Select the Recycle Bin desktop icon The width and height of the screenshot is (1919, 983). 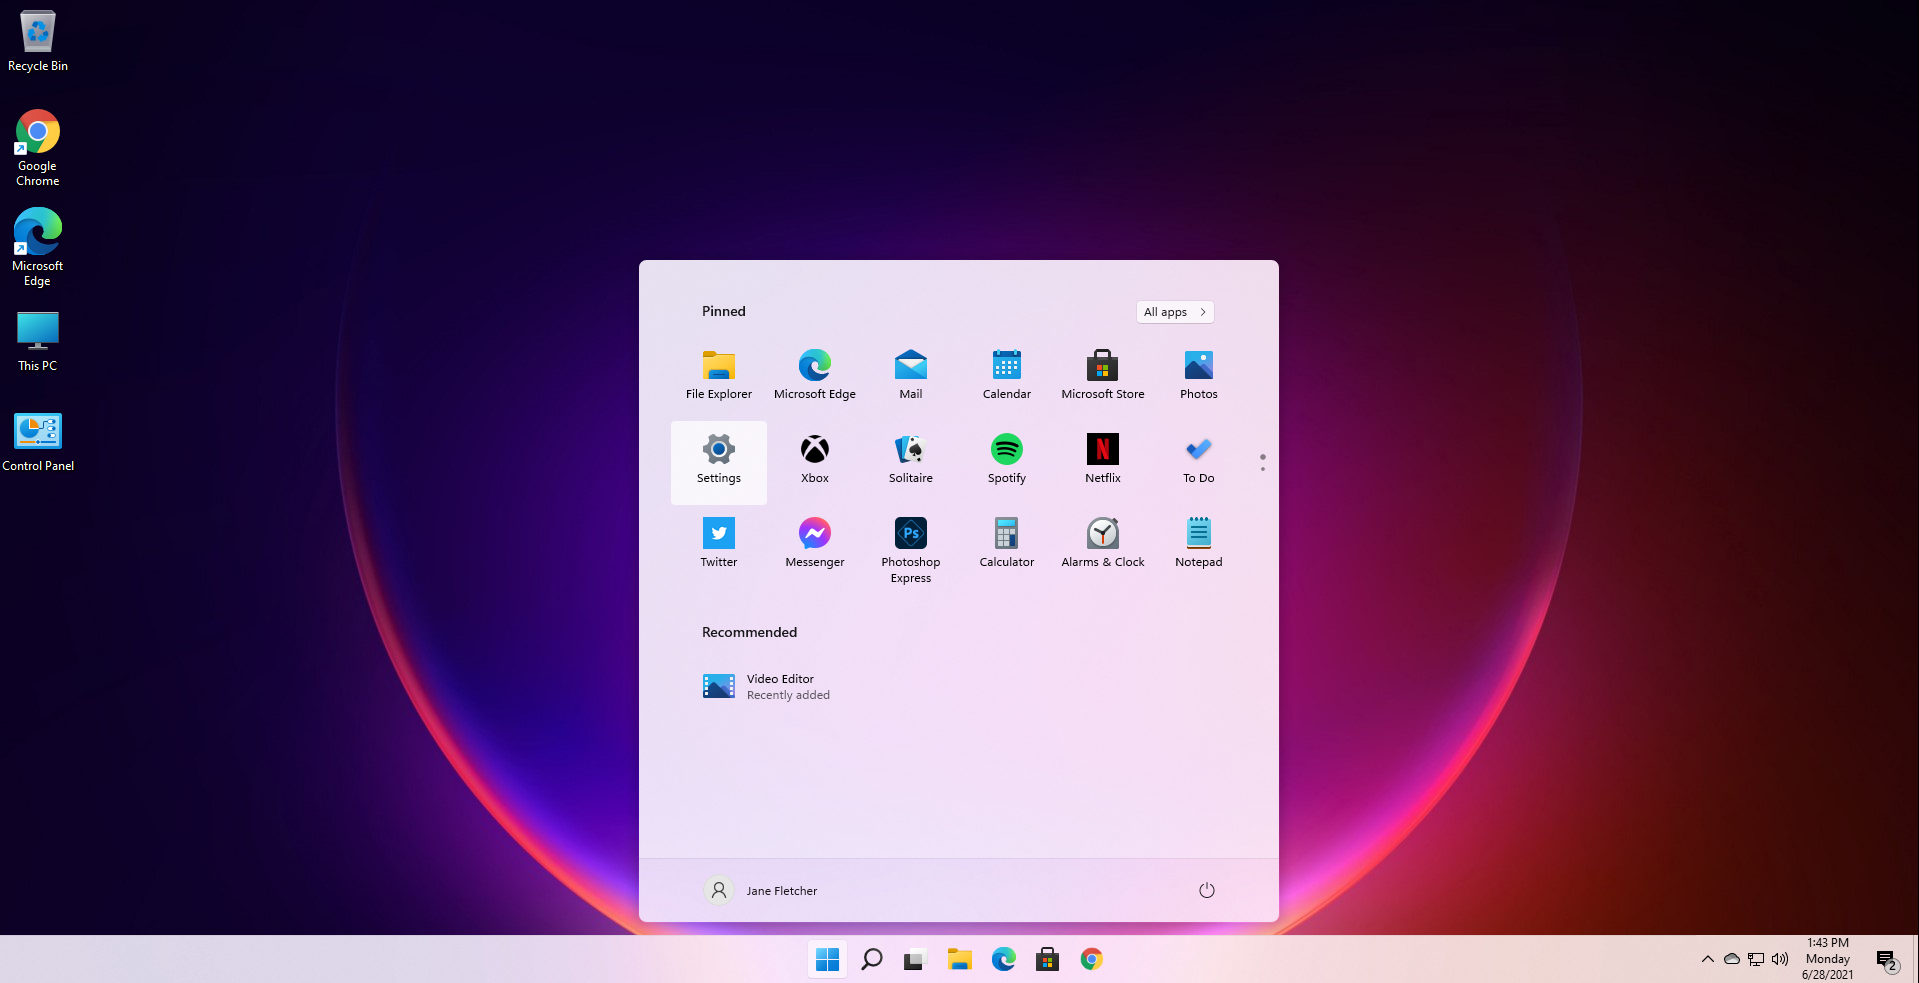click(x=38, y=42)
